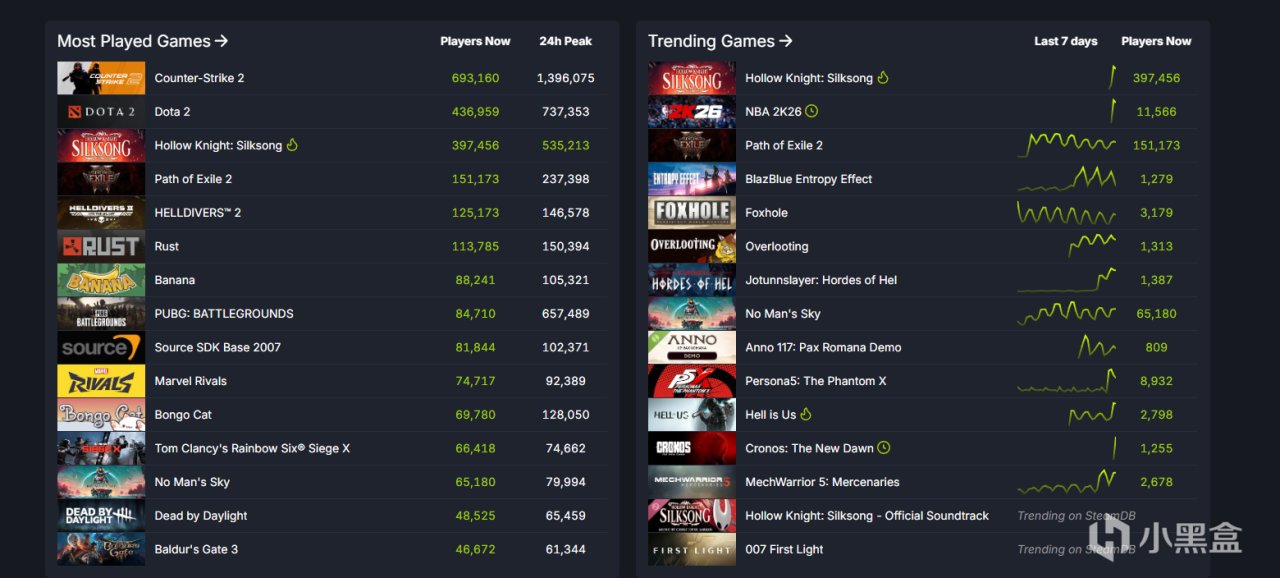Click the Bongo Cat thumbnail
The height and width of the screenshot is (578, 1280).
click(x=101, y=415)
